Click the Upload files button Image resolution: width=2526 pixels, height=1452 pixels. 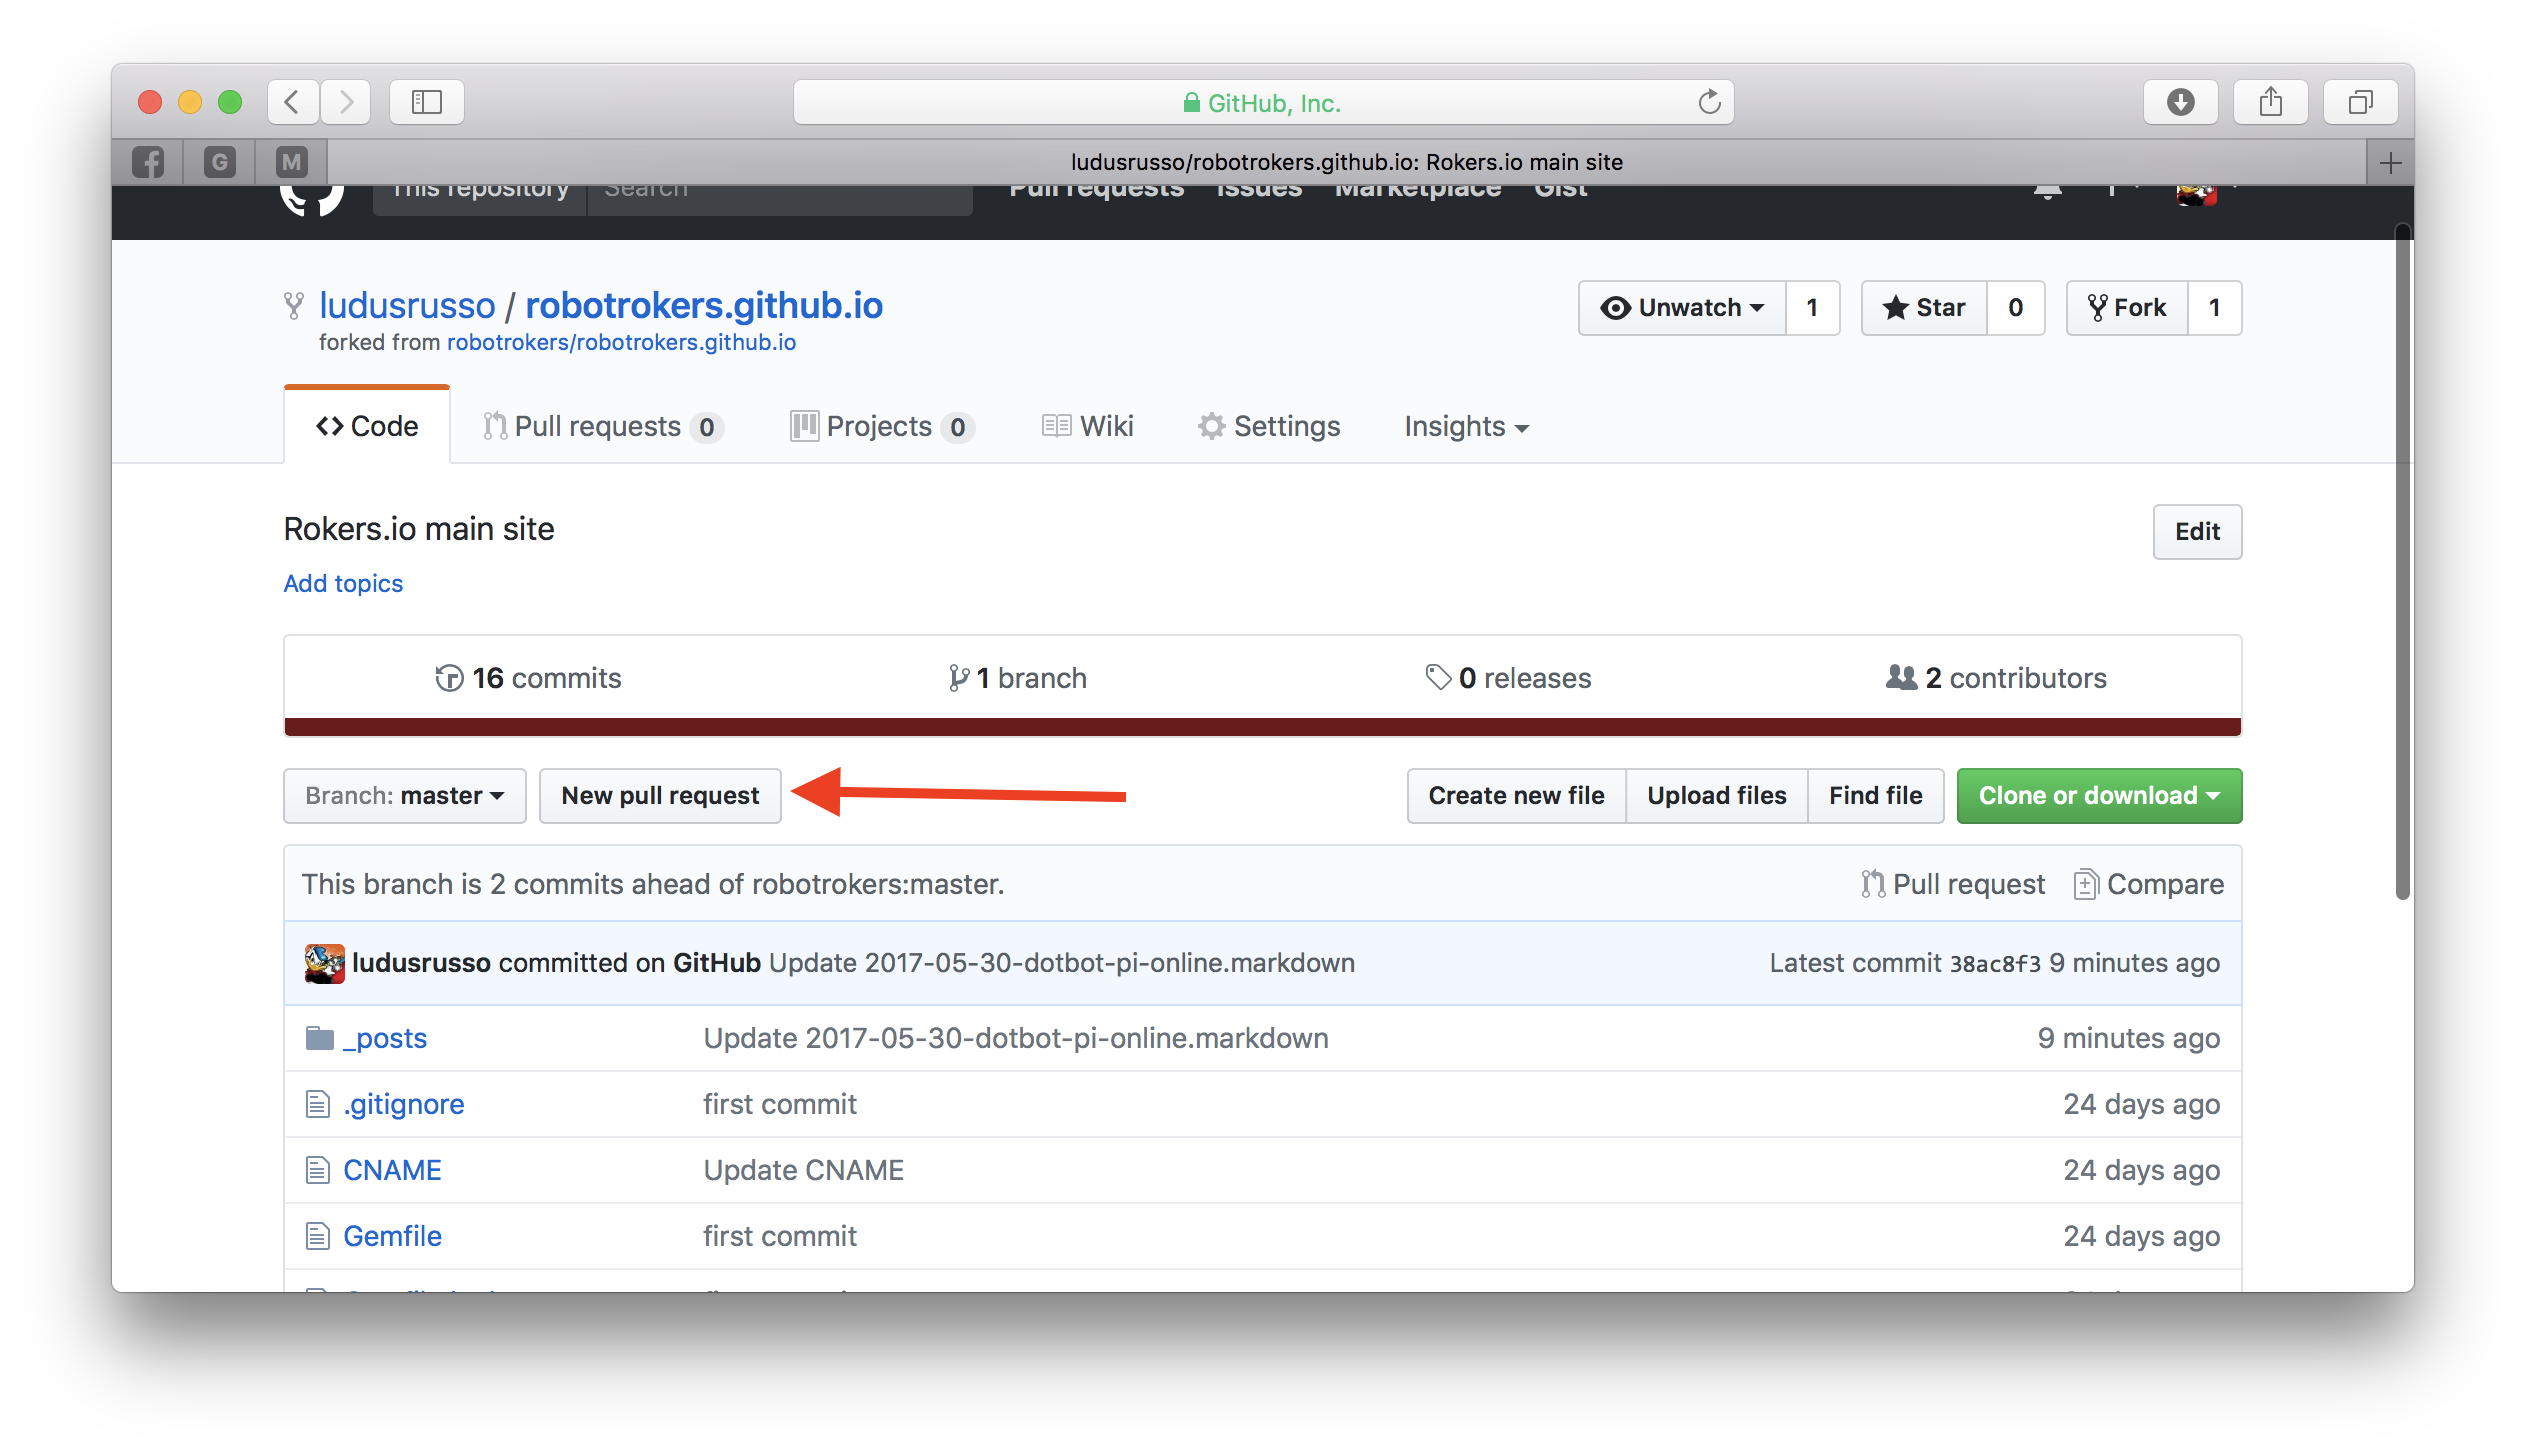1714,795
